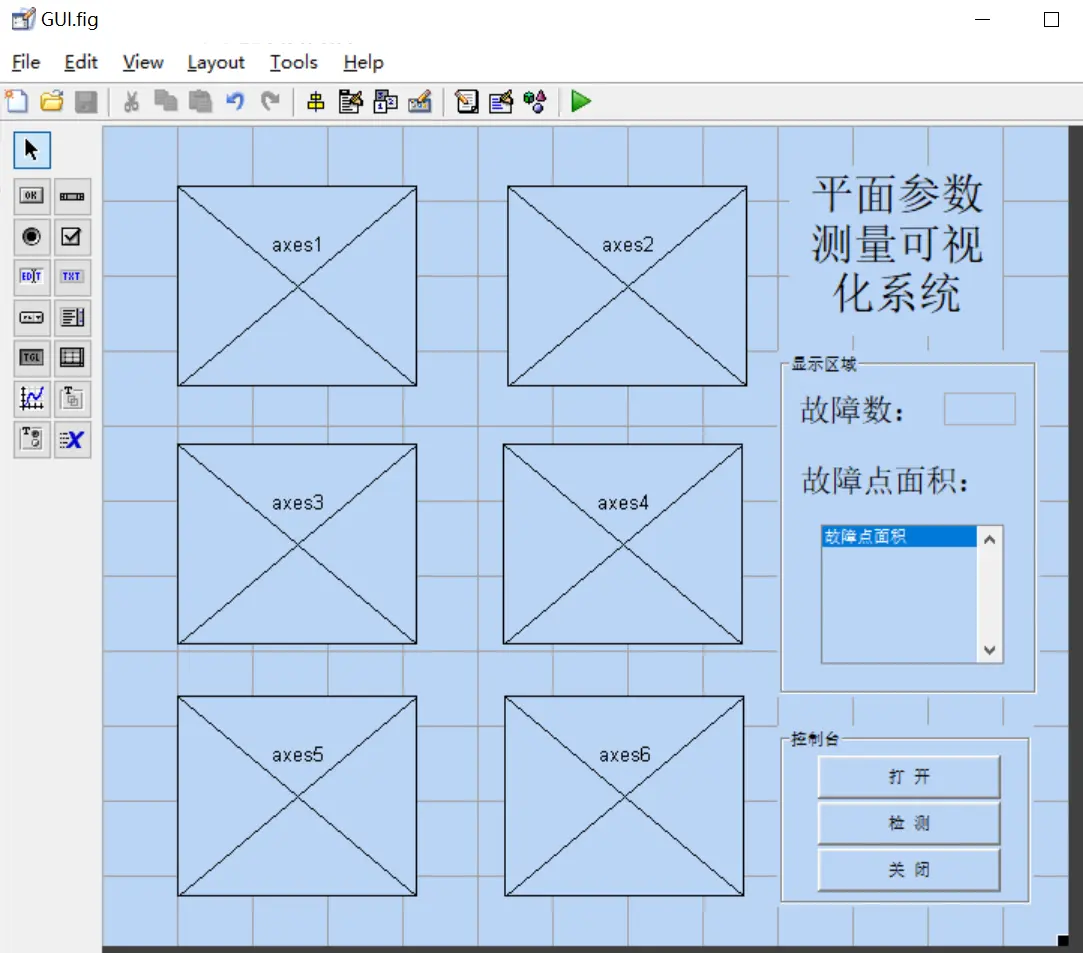Undo the last action
Screen dimensions: 1083x953
[235, 102]
